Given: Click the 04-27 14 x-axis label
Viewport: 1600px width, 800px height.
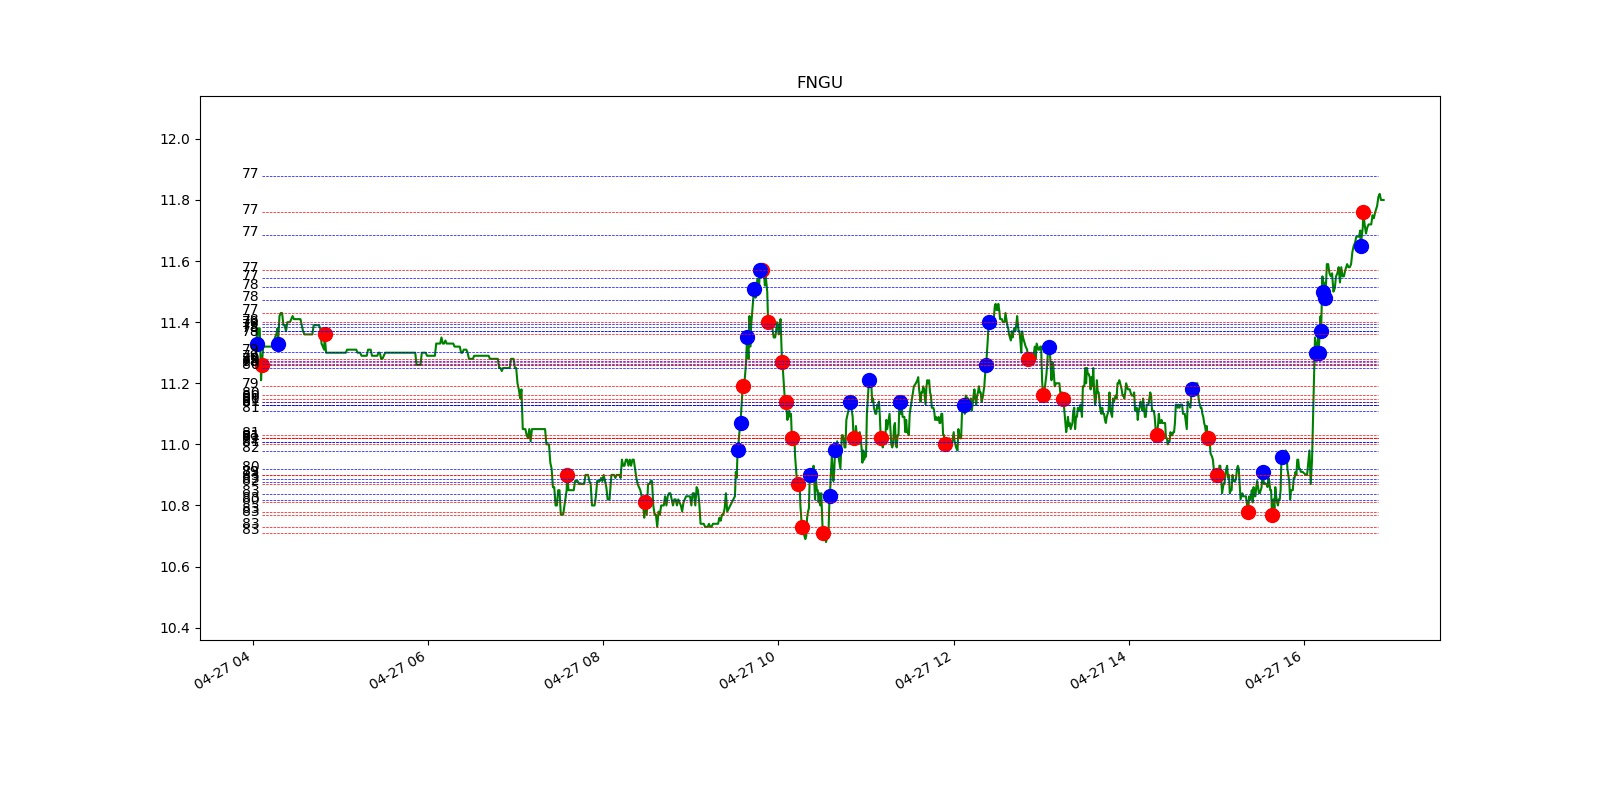Looking at the screenshot, I should 1098,669.
